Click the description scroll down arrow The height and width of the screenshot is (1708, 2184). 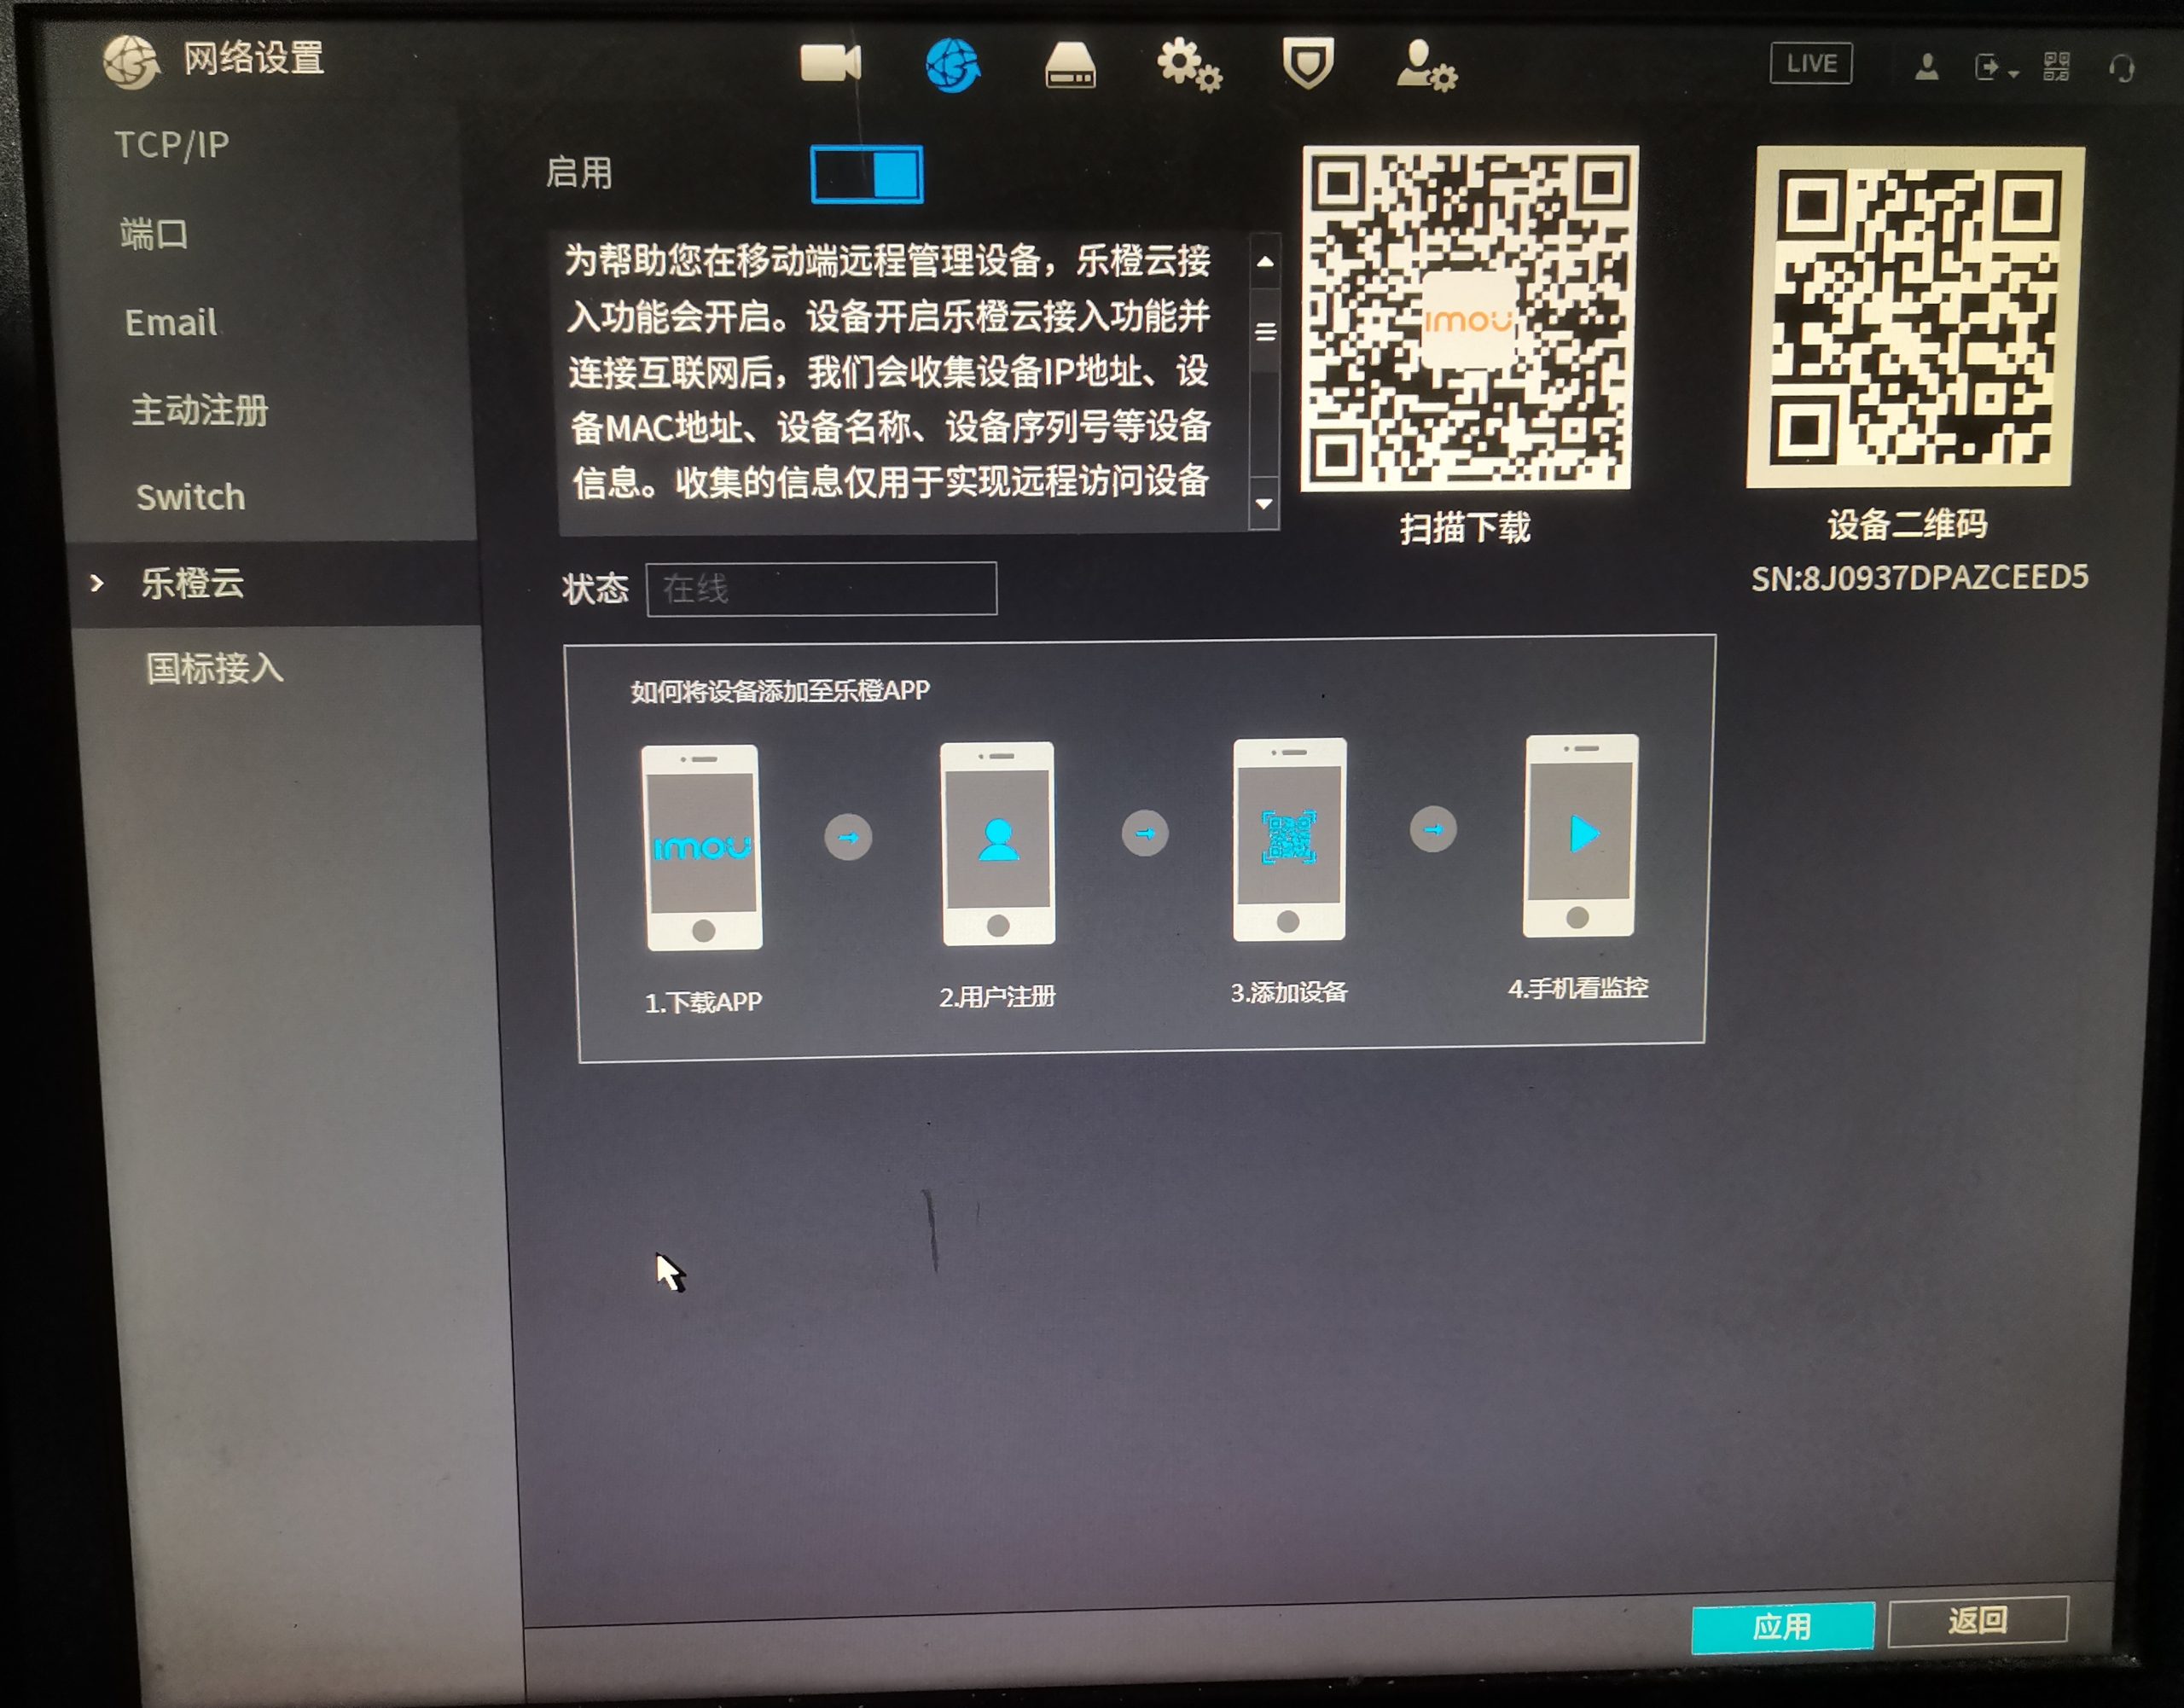point(1264,503)
